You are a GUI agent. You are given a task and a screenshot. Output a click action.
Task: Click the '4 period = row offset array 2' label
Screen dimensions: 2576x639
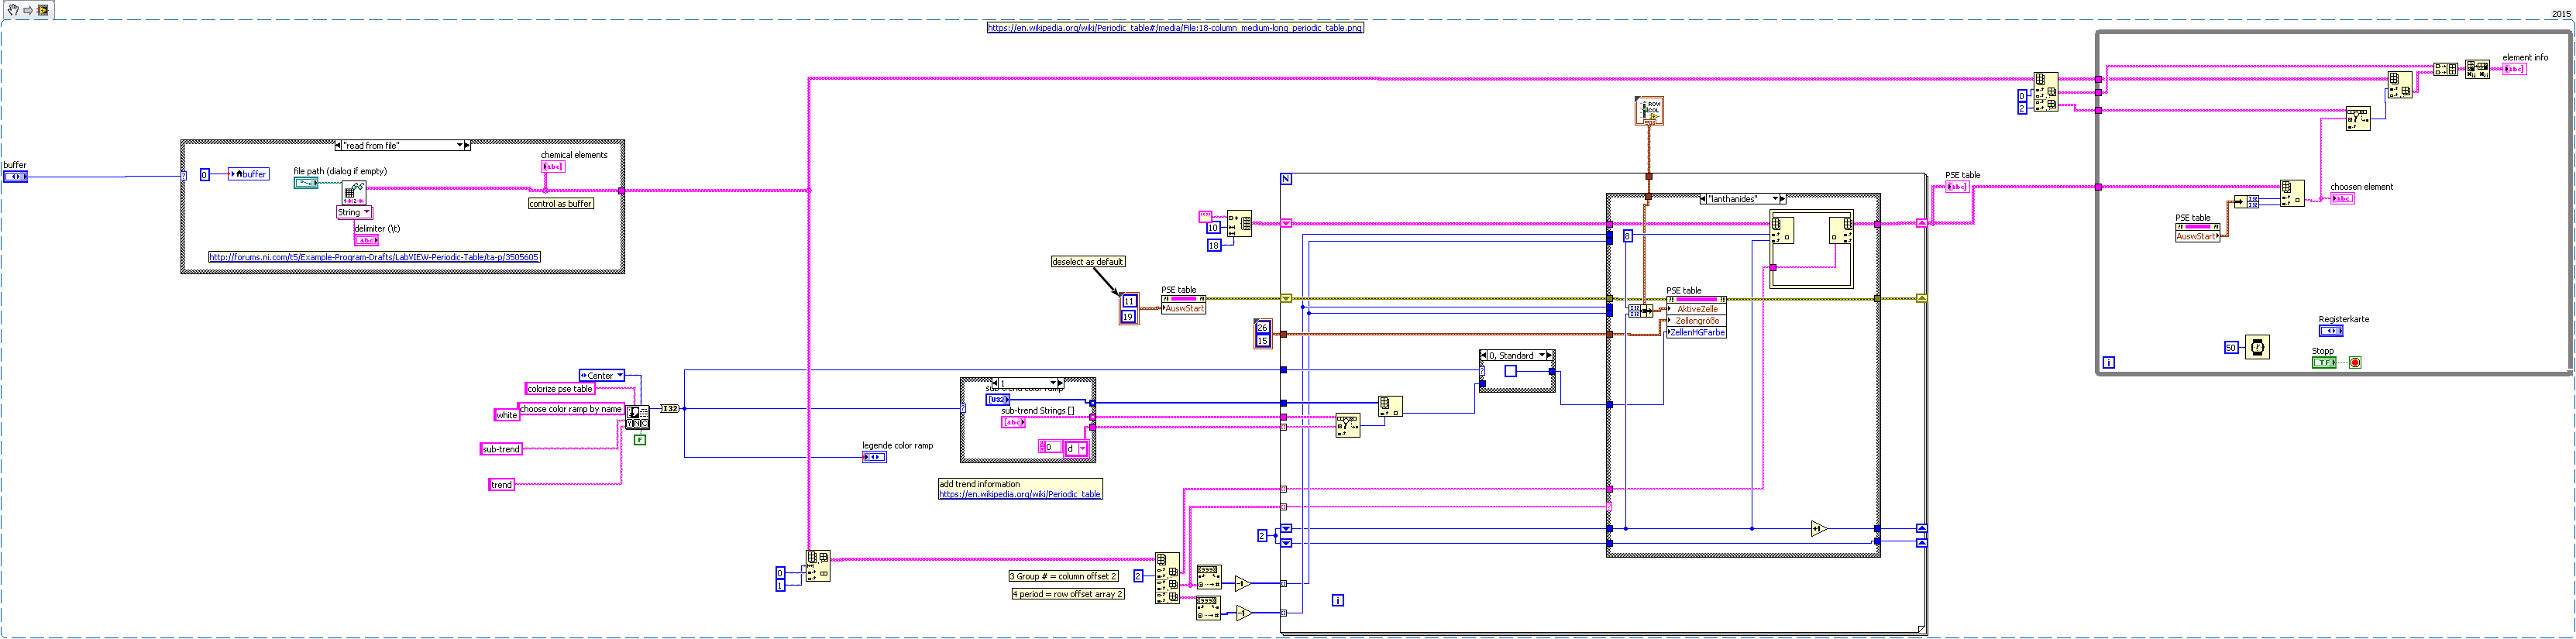pos(1068,594)
